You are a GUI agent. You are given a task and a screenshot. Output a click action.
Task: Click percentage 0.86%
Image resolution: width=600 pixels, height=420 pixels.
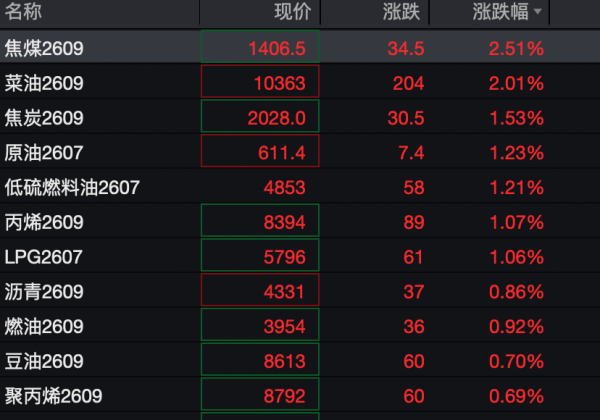click(516, 292)
